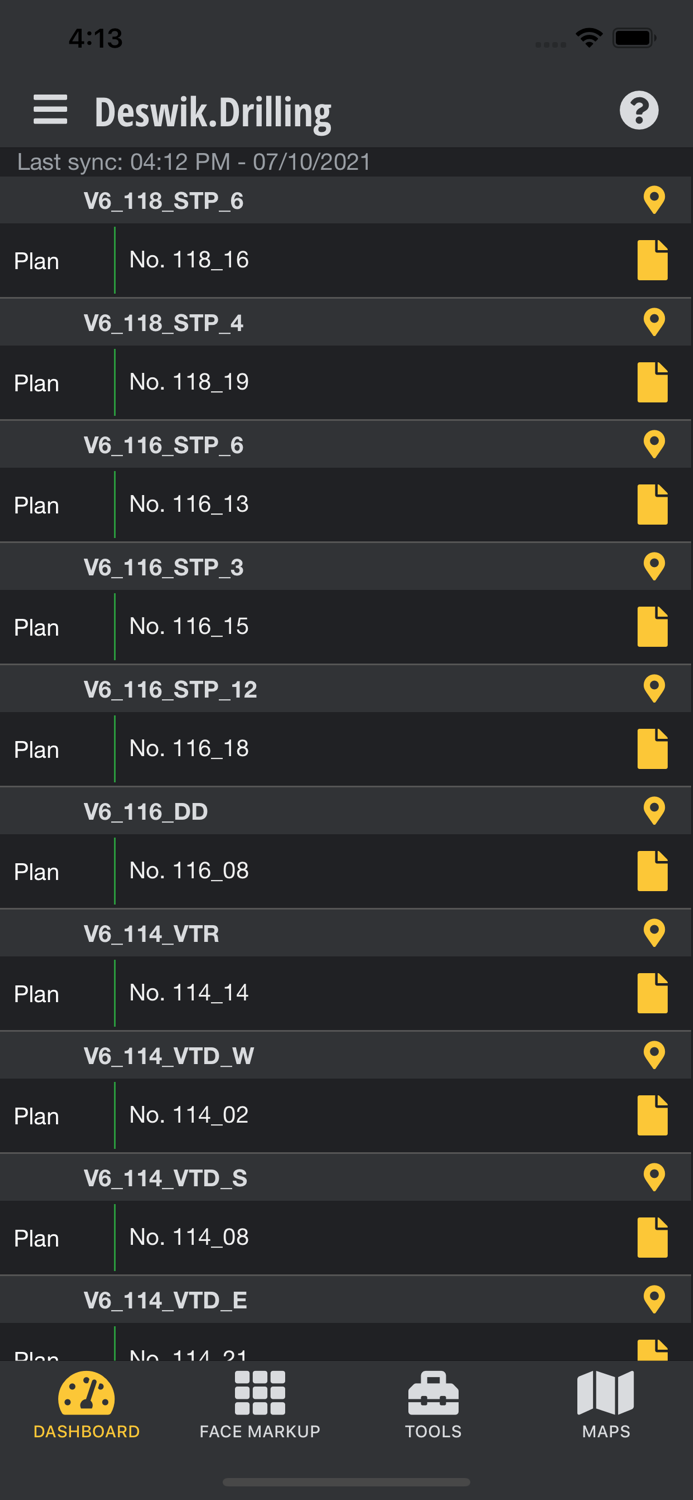The width and height of the screenshot is (693, 1500).
Task: Select the Dashboard tab
Action: click(x=87, y=1405)
